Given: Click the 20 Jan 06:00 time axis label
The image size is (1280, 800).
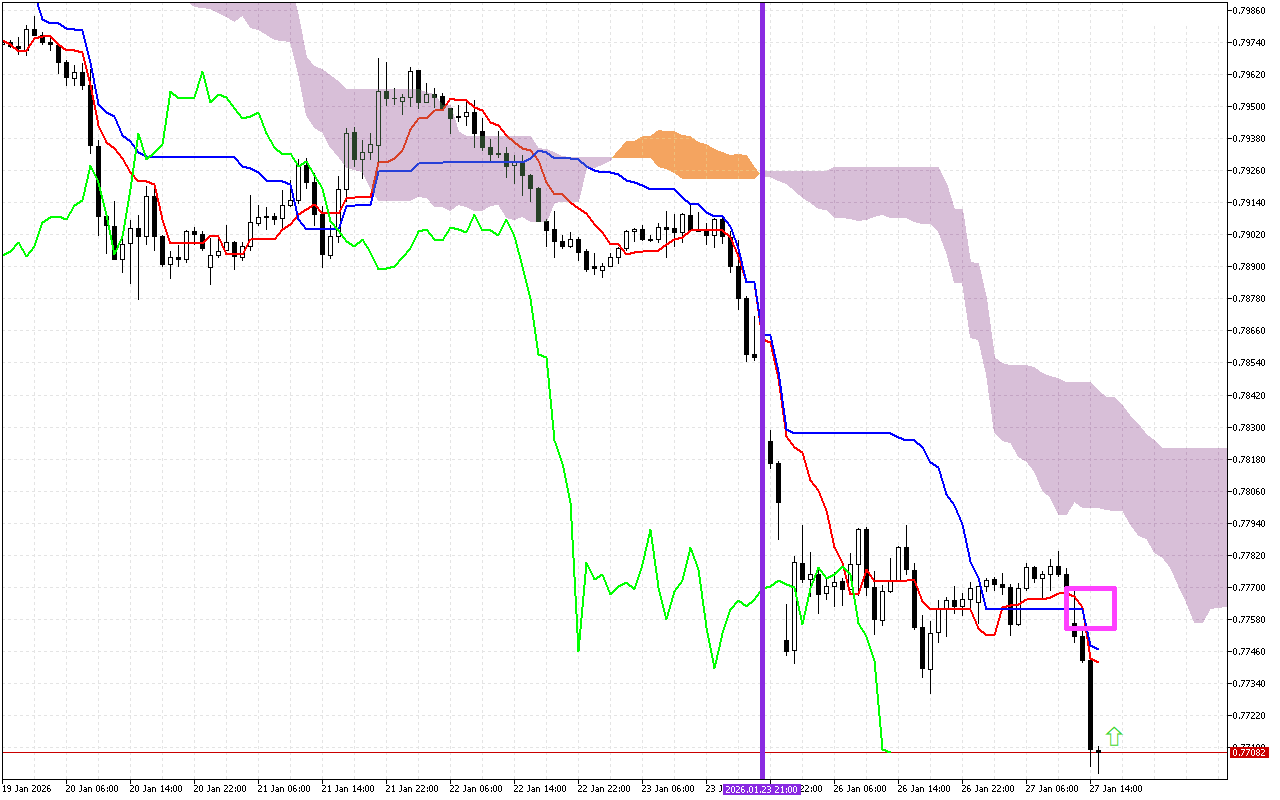Looking at the screenshot, I should coord(90,789).
